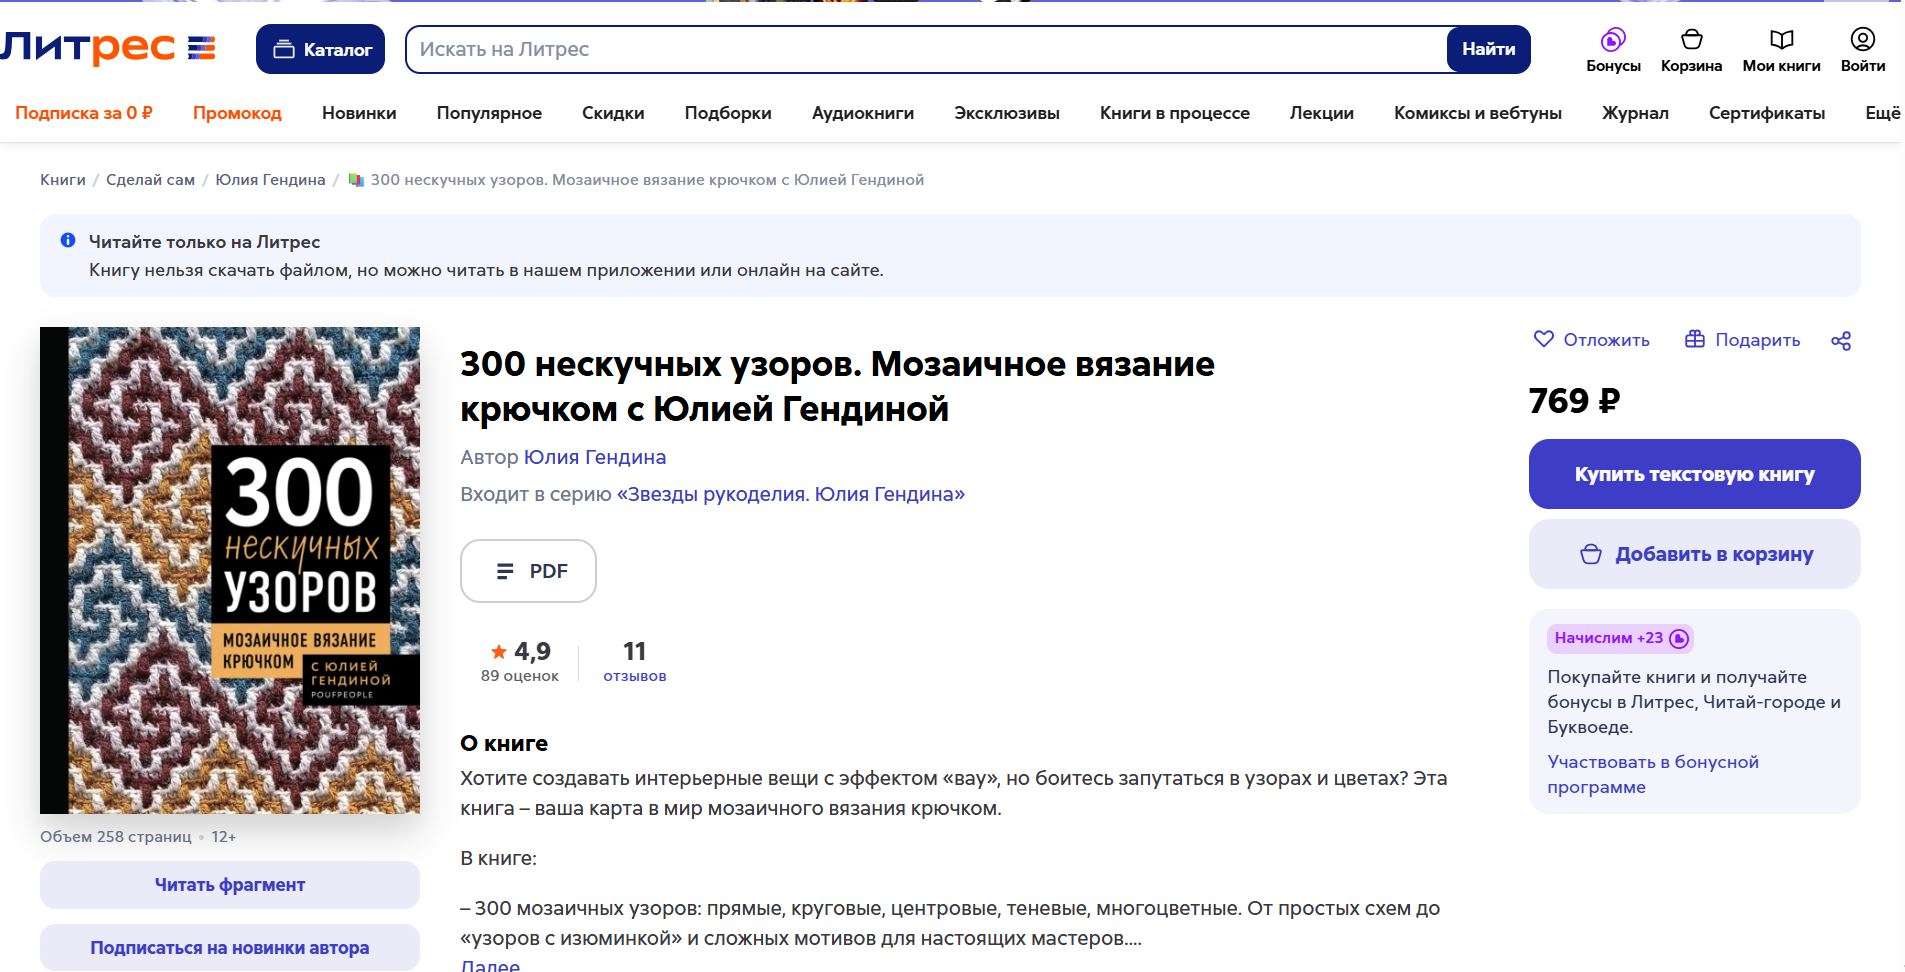Open series link Звезды рукоделия

pos(790,494)
